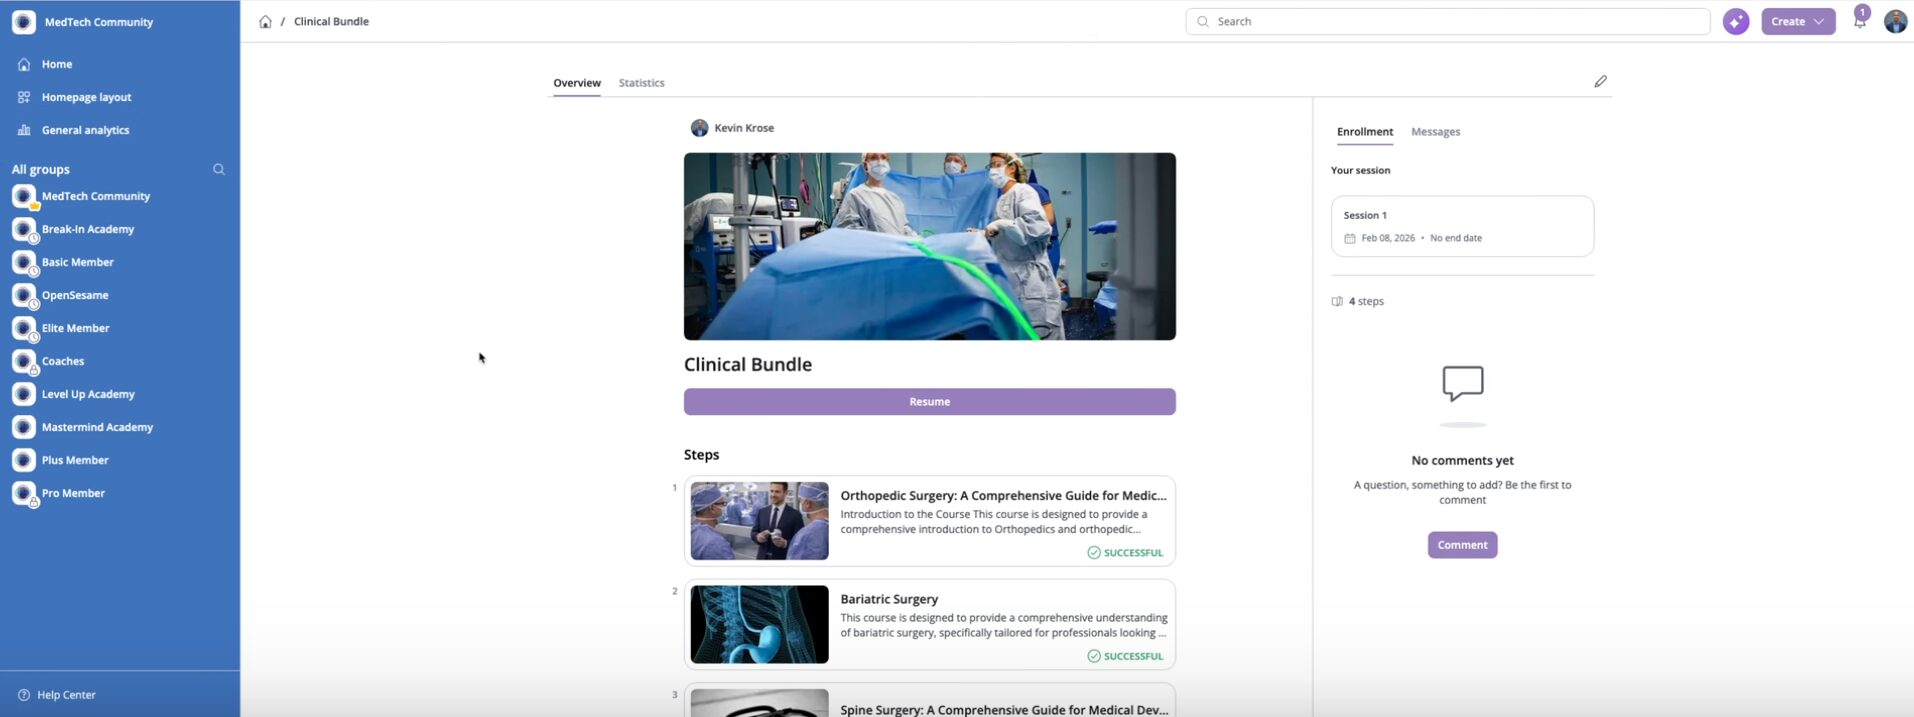Expand the Create dropdown button

[x=1797, y=22]
